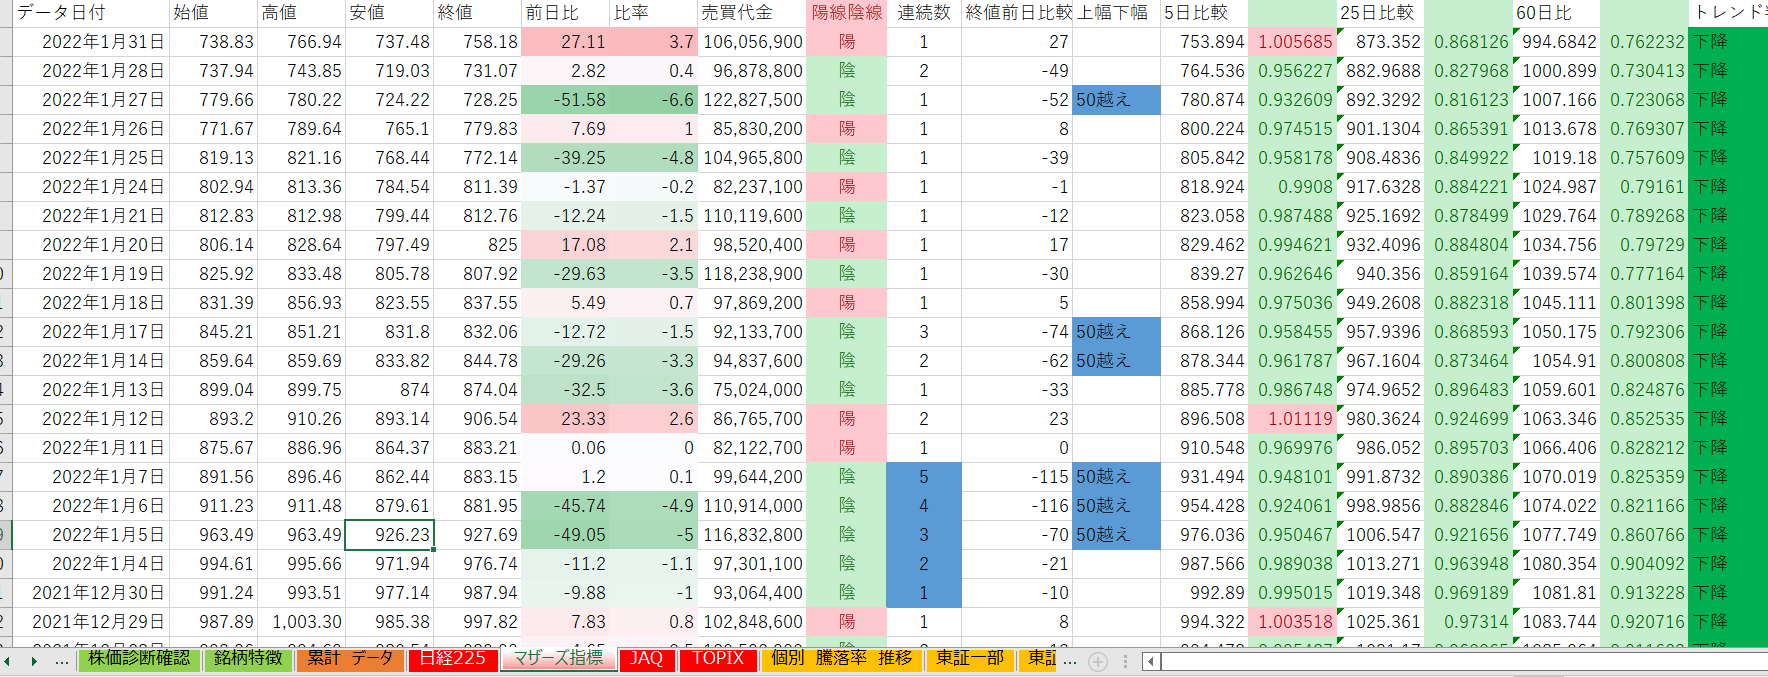Switch to the 東証一部 sheet tab

point(969,659)
